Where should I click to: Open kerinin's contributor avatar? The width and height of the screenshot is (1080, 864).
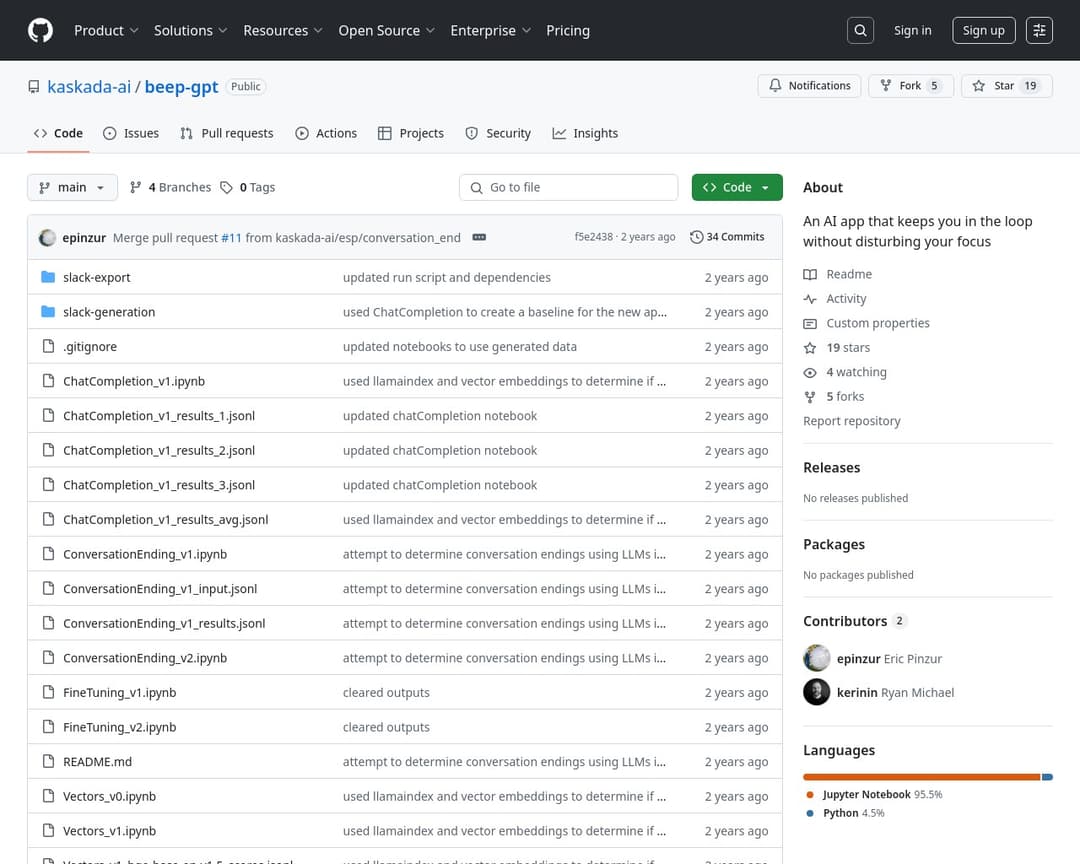[817, 692]
